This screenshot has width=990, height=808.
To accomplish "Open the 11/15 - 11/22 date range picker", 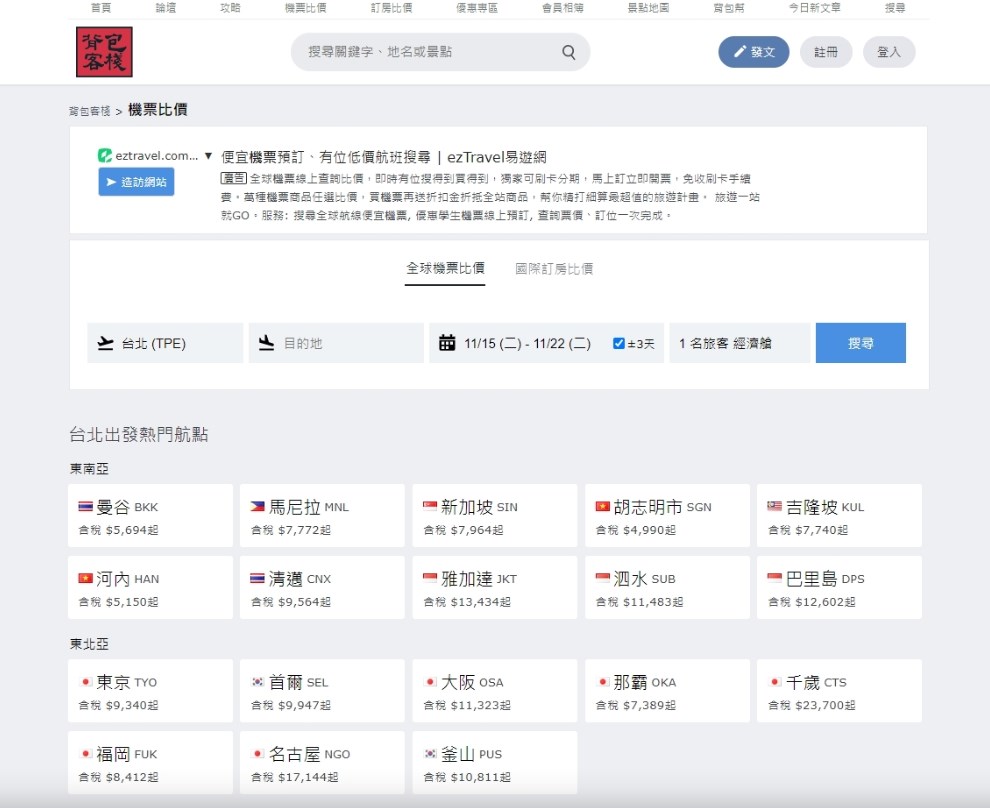I will pyautogui.click(x=527, y=343).
